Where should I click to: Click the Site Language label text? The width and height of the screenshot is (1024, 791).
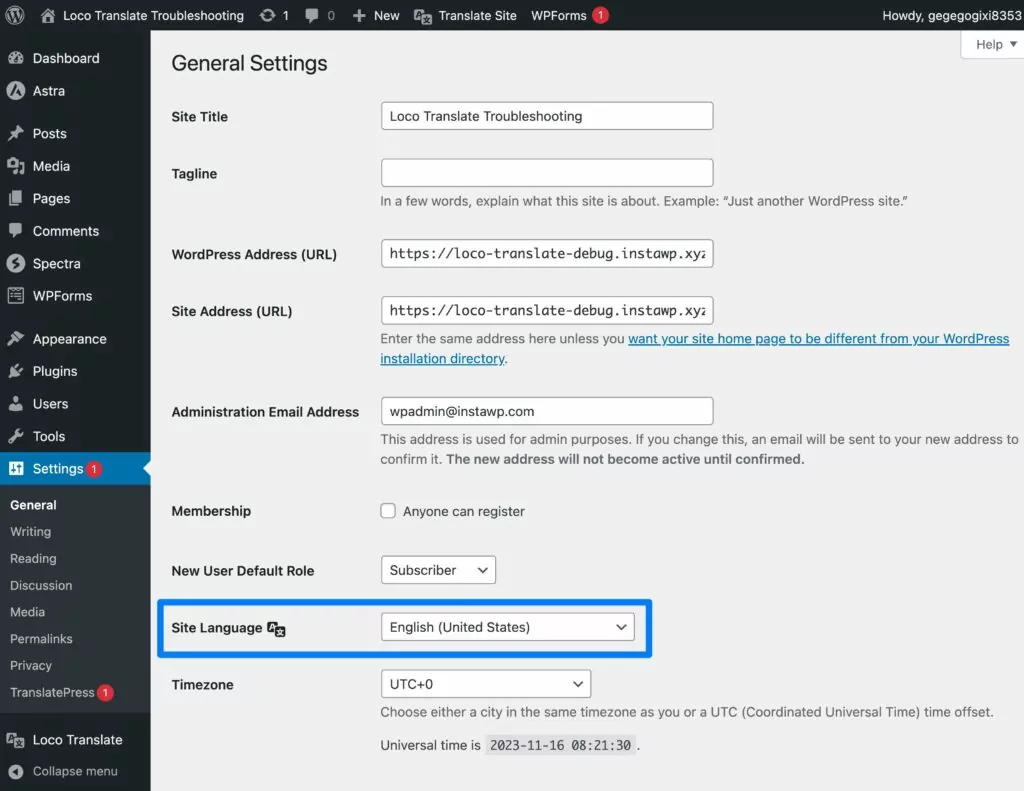coord(217,628)
